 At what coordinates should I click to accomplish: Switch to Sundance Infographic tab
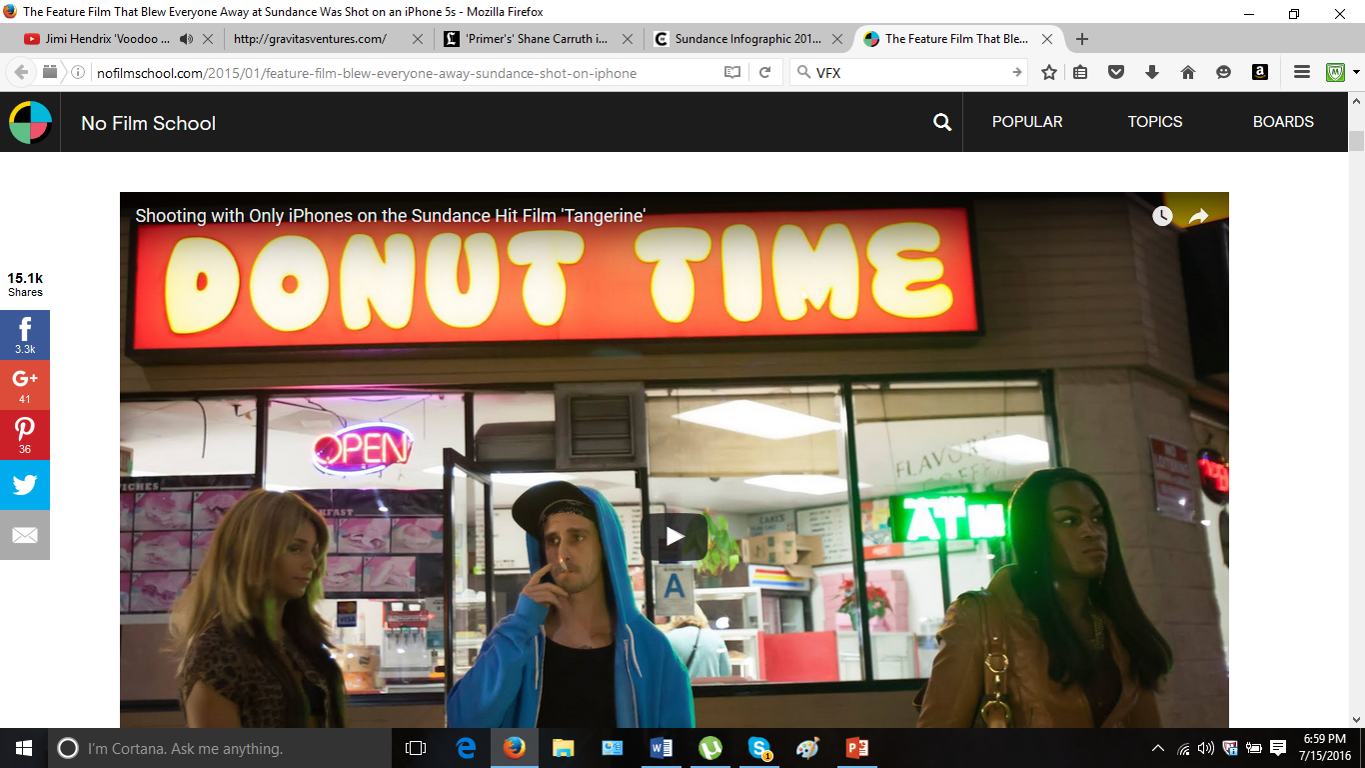tap(748, 39)
